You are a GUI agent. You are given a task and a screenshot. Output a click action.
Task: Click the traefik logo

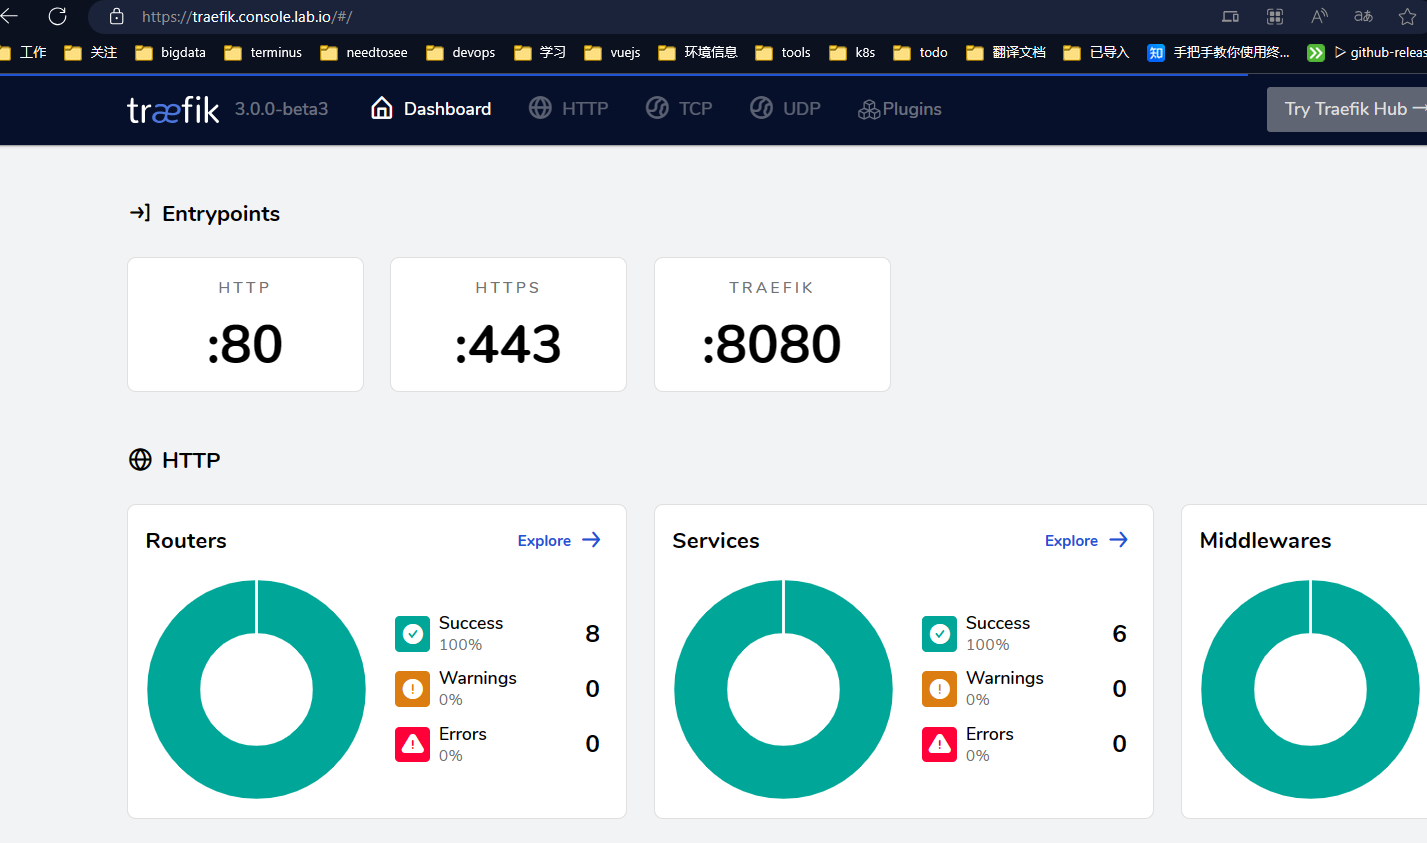pos(173,109)
